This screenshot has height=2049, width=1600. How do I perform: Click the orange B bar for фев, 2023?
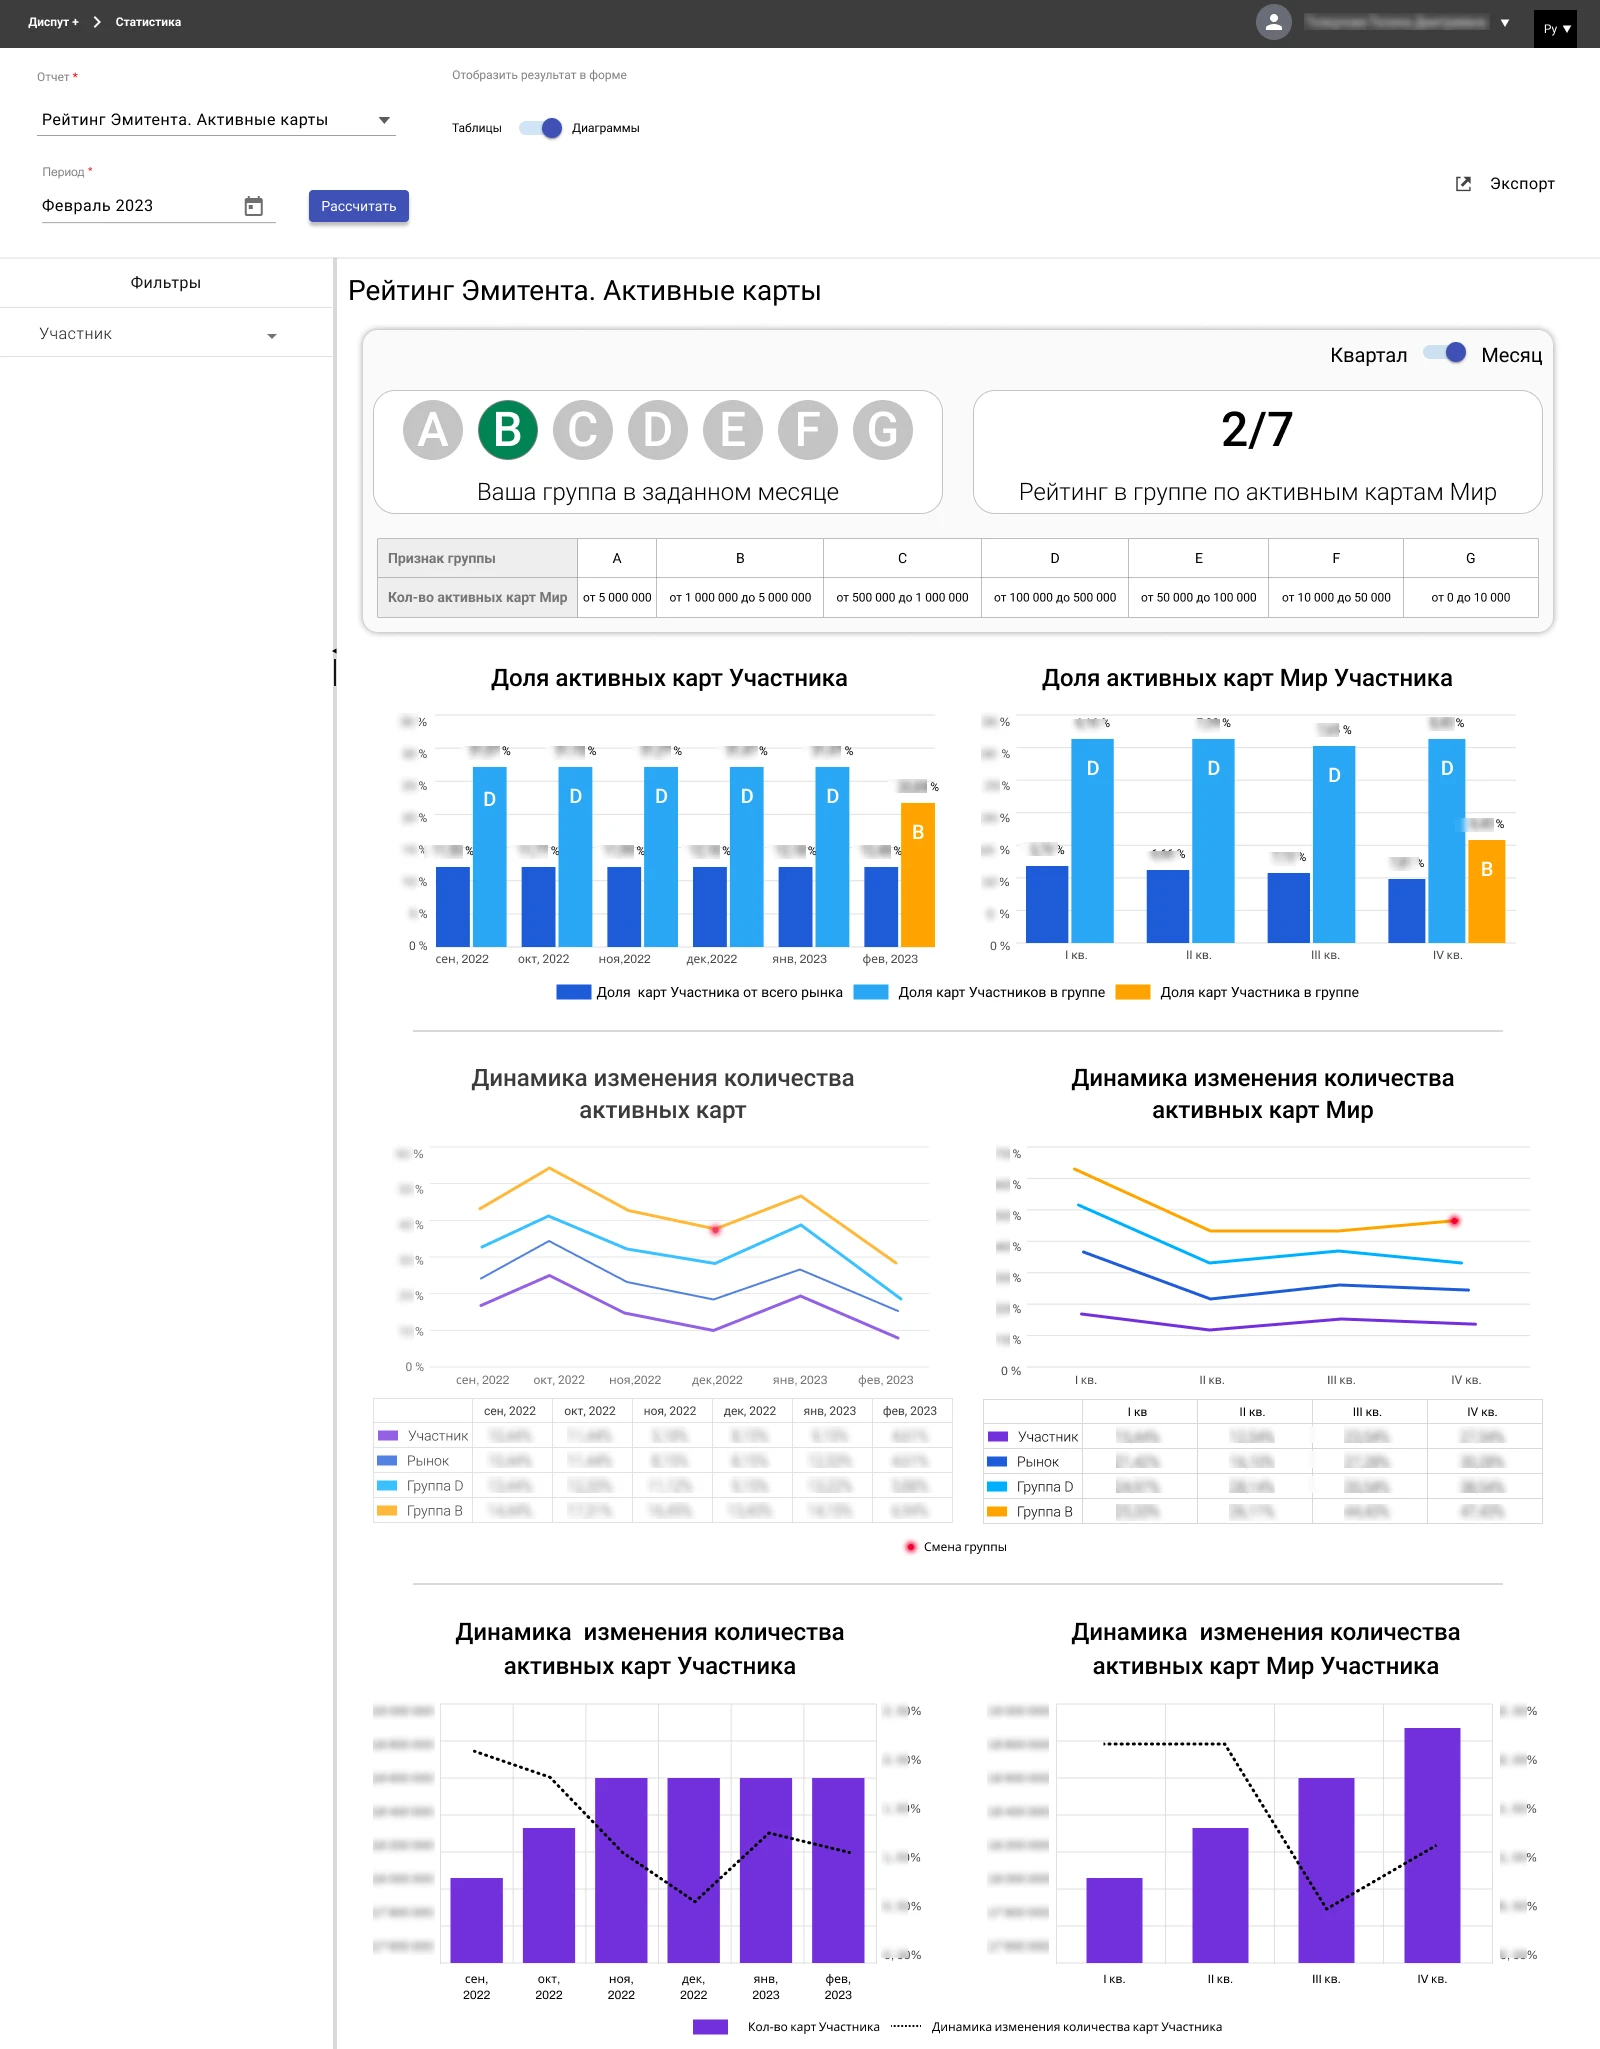pyautogui.click(x=917, y=874)
